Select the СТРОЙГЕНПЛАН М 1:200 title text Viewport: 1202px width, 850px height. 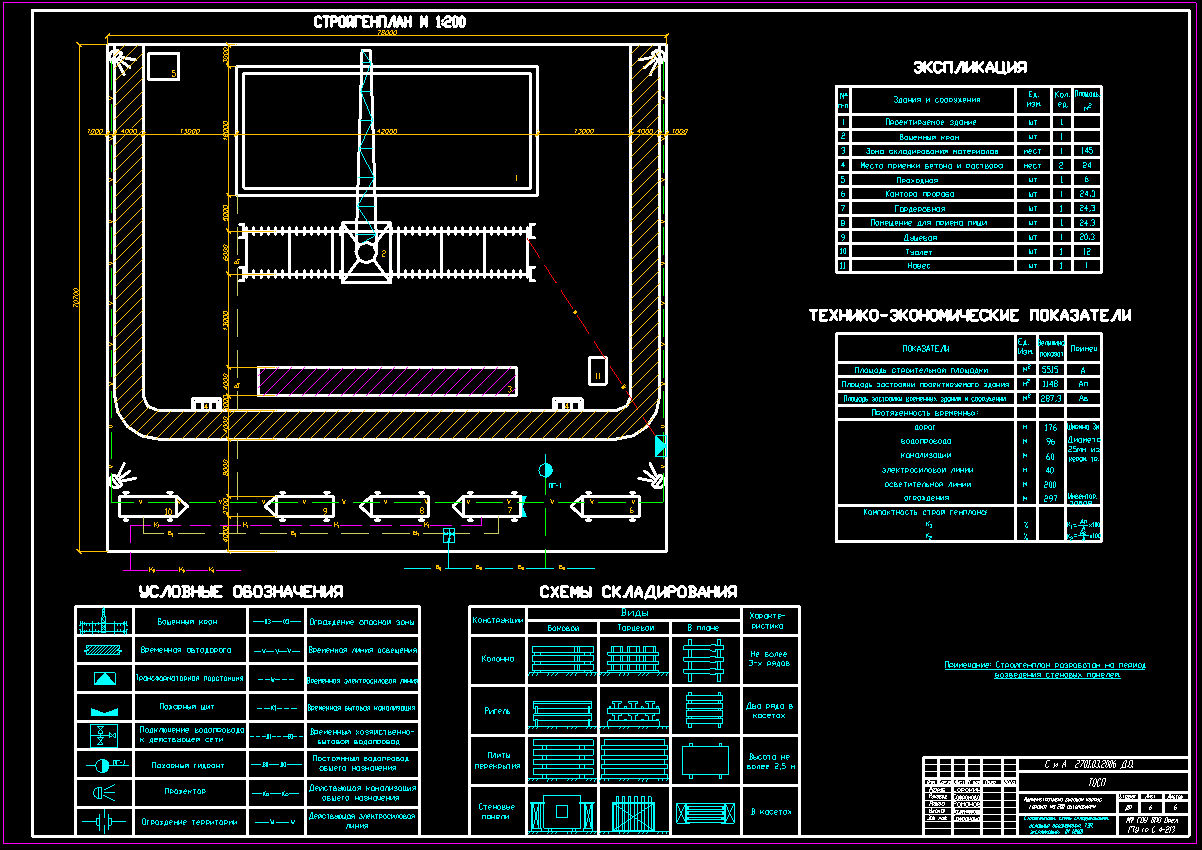click(x=389, y=21)
